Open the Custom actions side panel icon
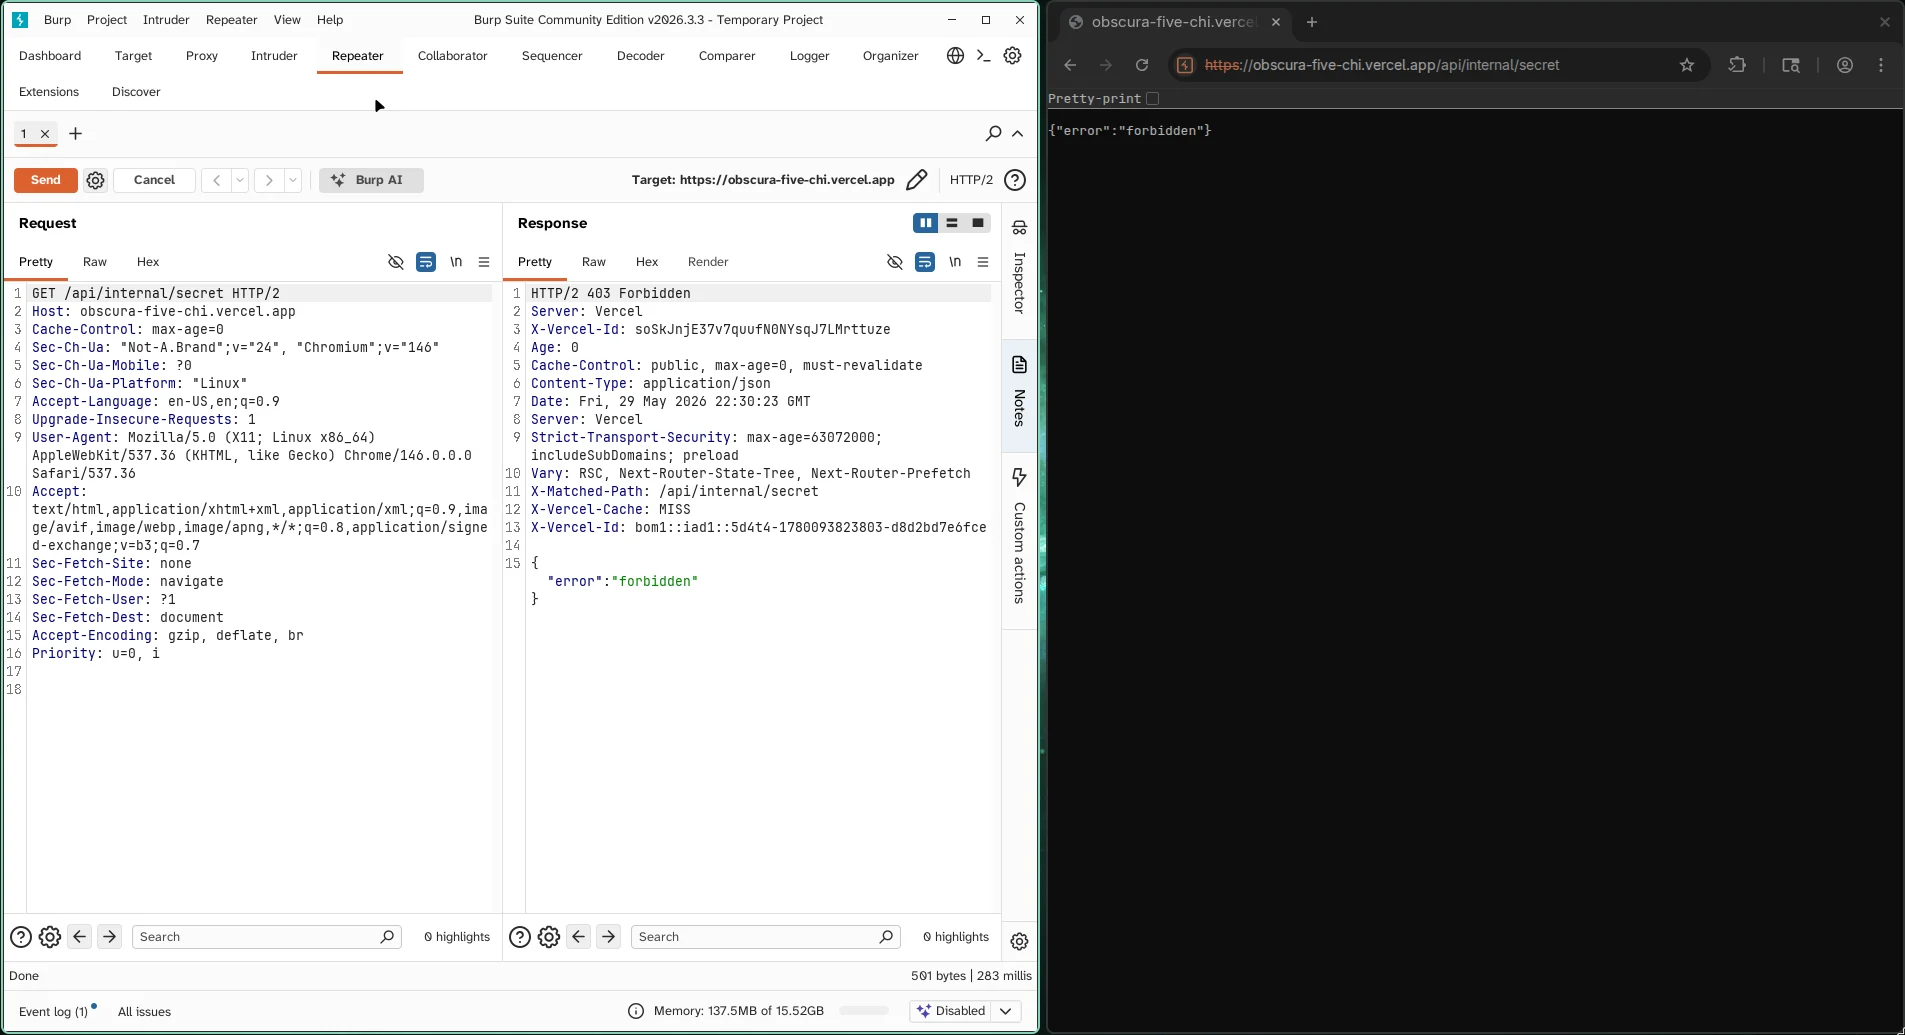 click(x=1019, y=477)
